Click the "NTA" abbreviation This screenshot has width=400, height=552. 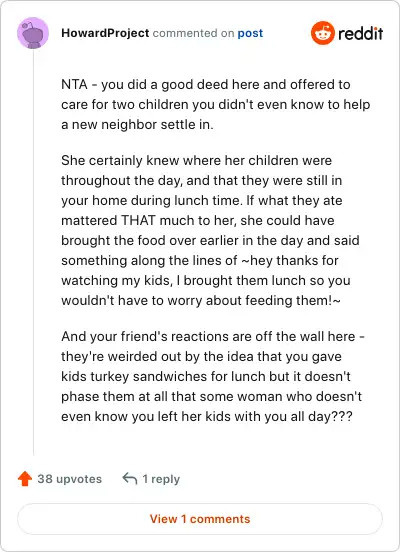[74, 84]
